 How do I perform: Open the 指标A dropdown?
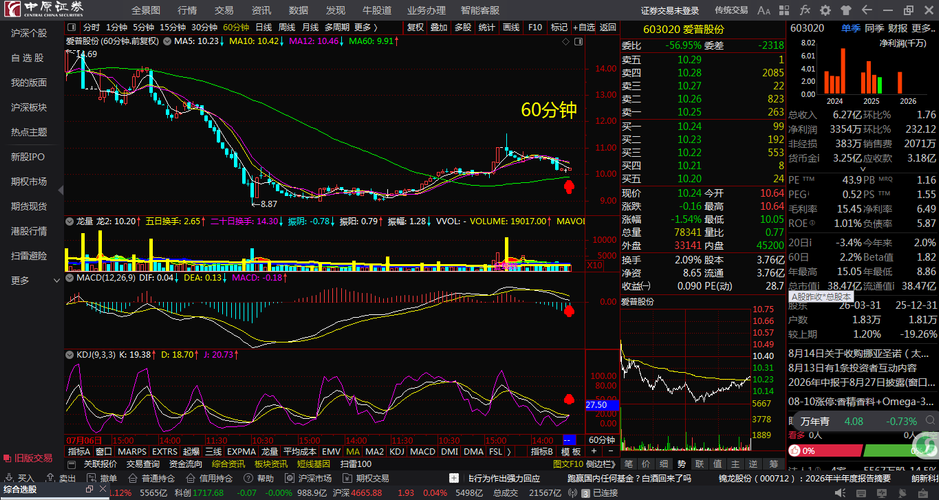(x=79, y=451)
